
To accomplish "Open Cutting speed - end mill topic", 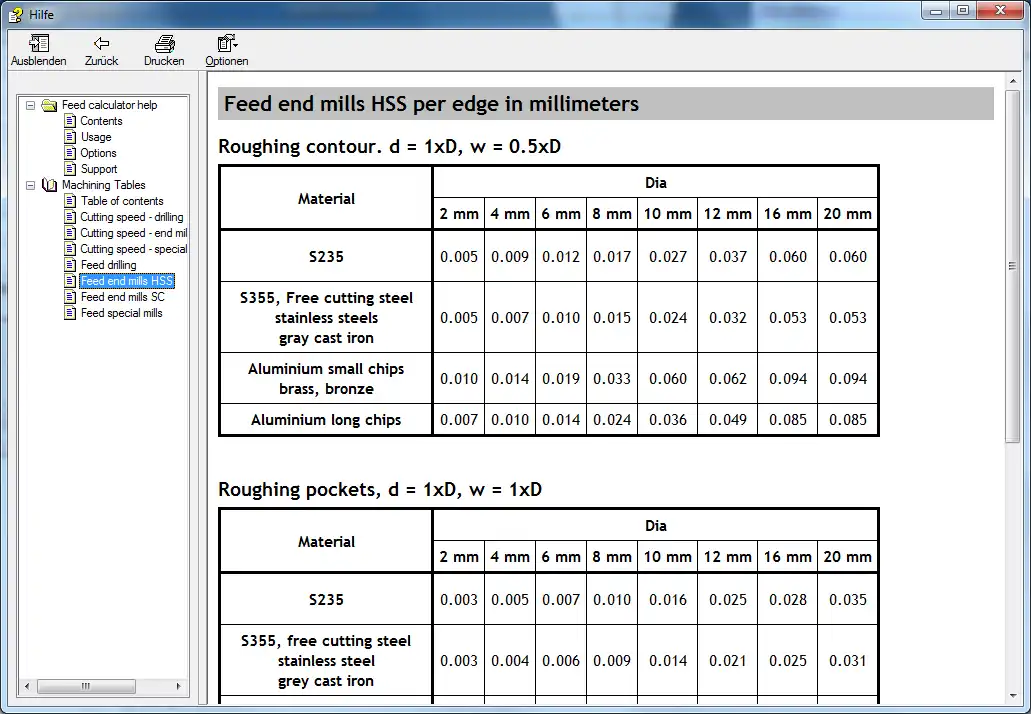I will click(133, 233).
